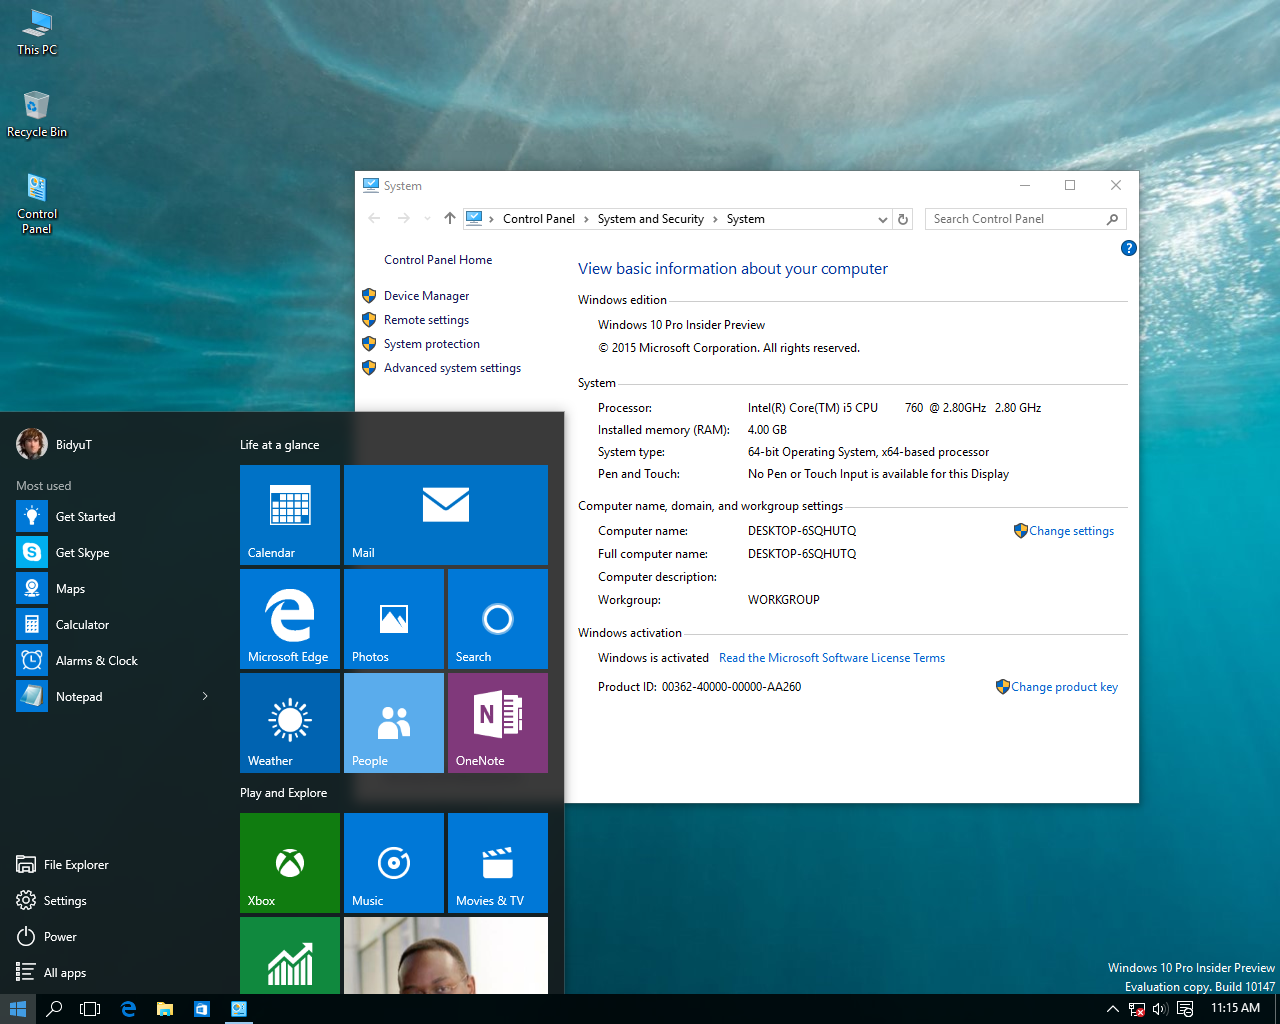
Task: Open All apps in Start menu
Action: point(64,972)
